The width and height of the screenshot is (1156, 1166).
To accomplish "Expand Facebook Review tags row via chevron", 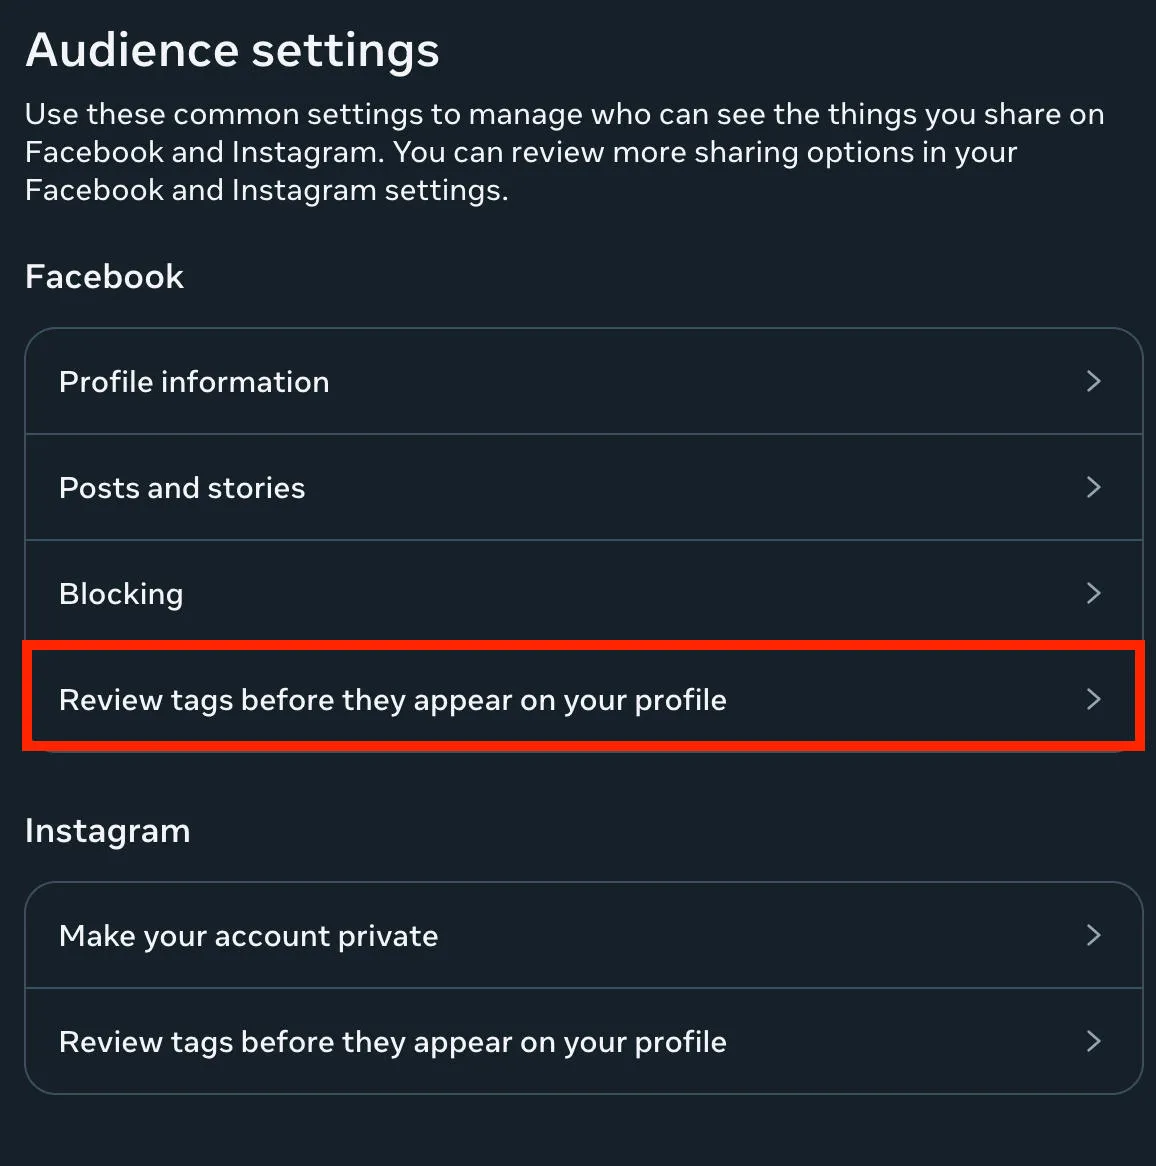I will coord(1093,700).
